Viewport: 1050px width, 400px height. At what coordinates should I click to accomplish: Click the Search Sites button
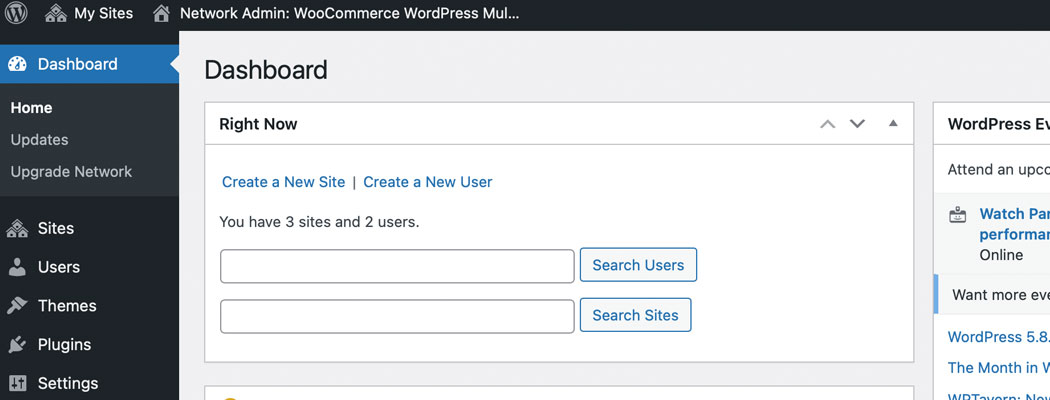tap(635, 316)
